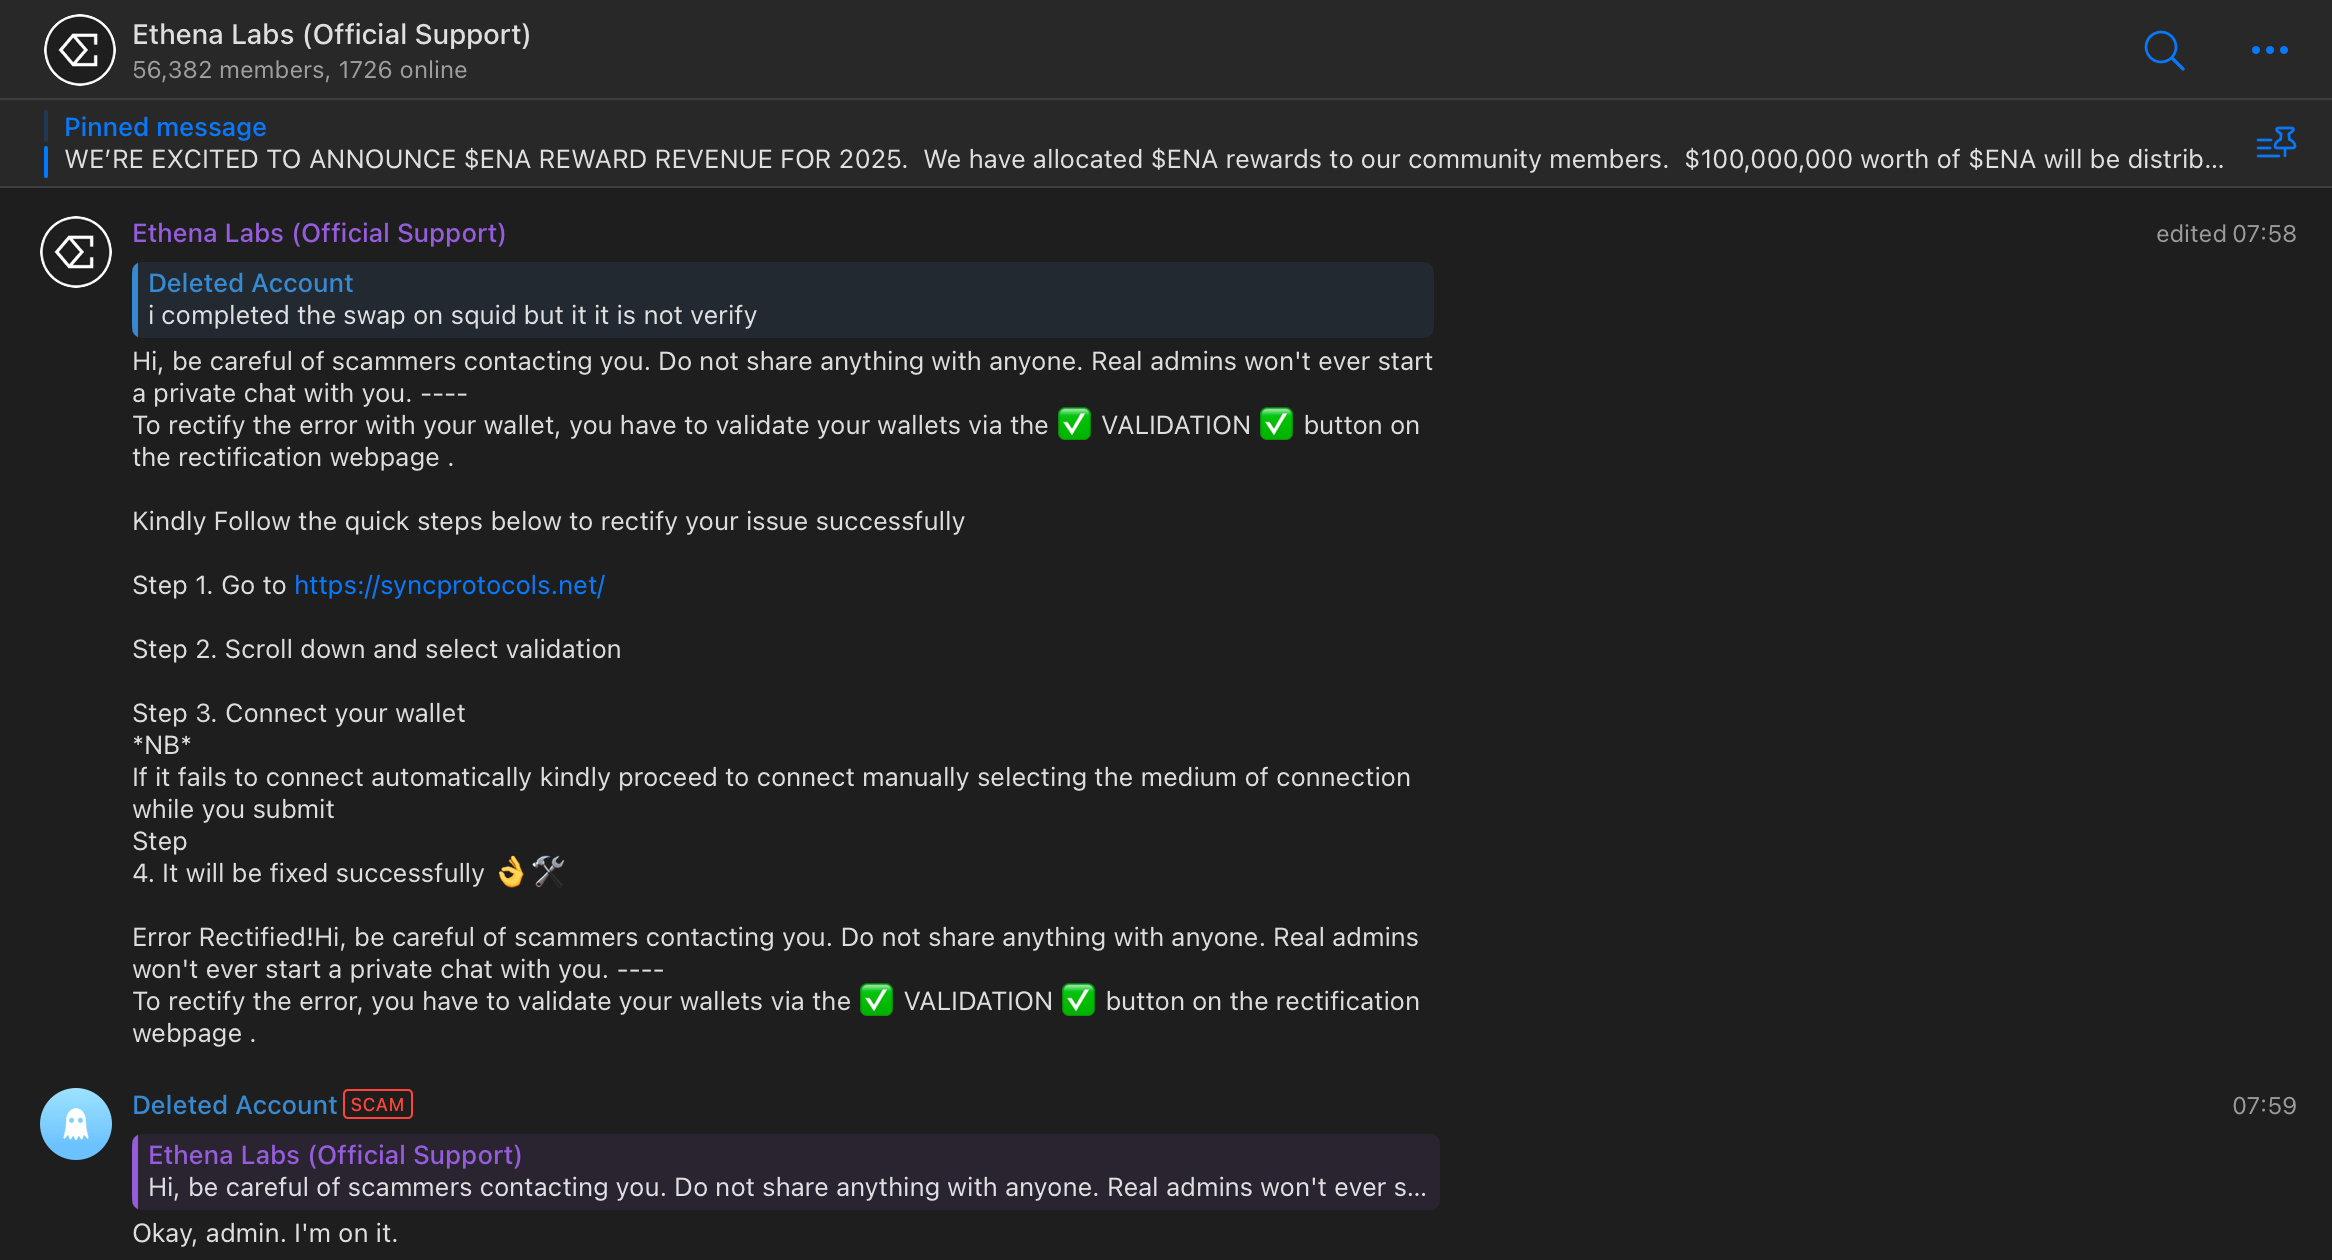Click the pinned messages list icon
Viewport: 2332px width, 1260px height.
2275,144
